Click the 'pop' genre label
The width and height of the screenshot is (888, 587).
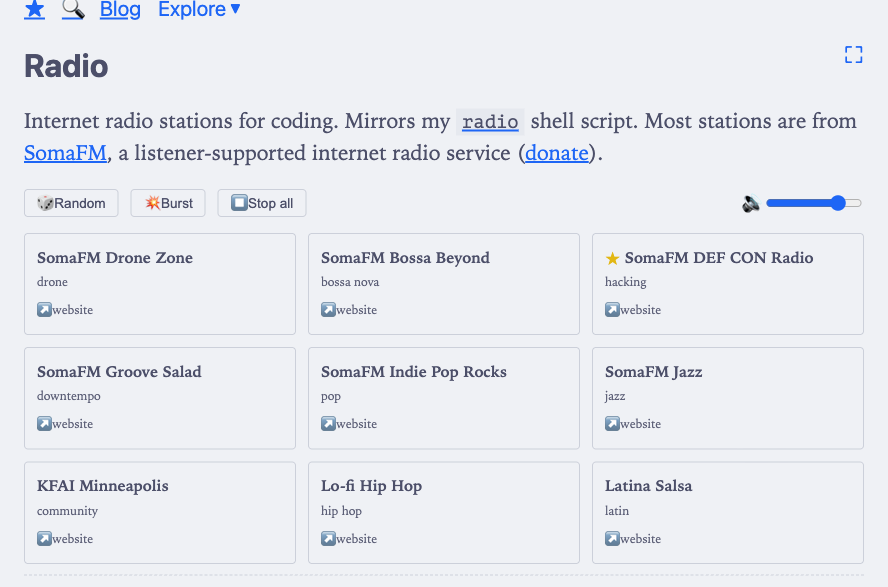coord(331,397)
